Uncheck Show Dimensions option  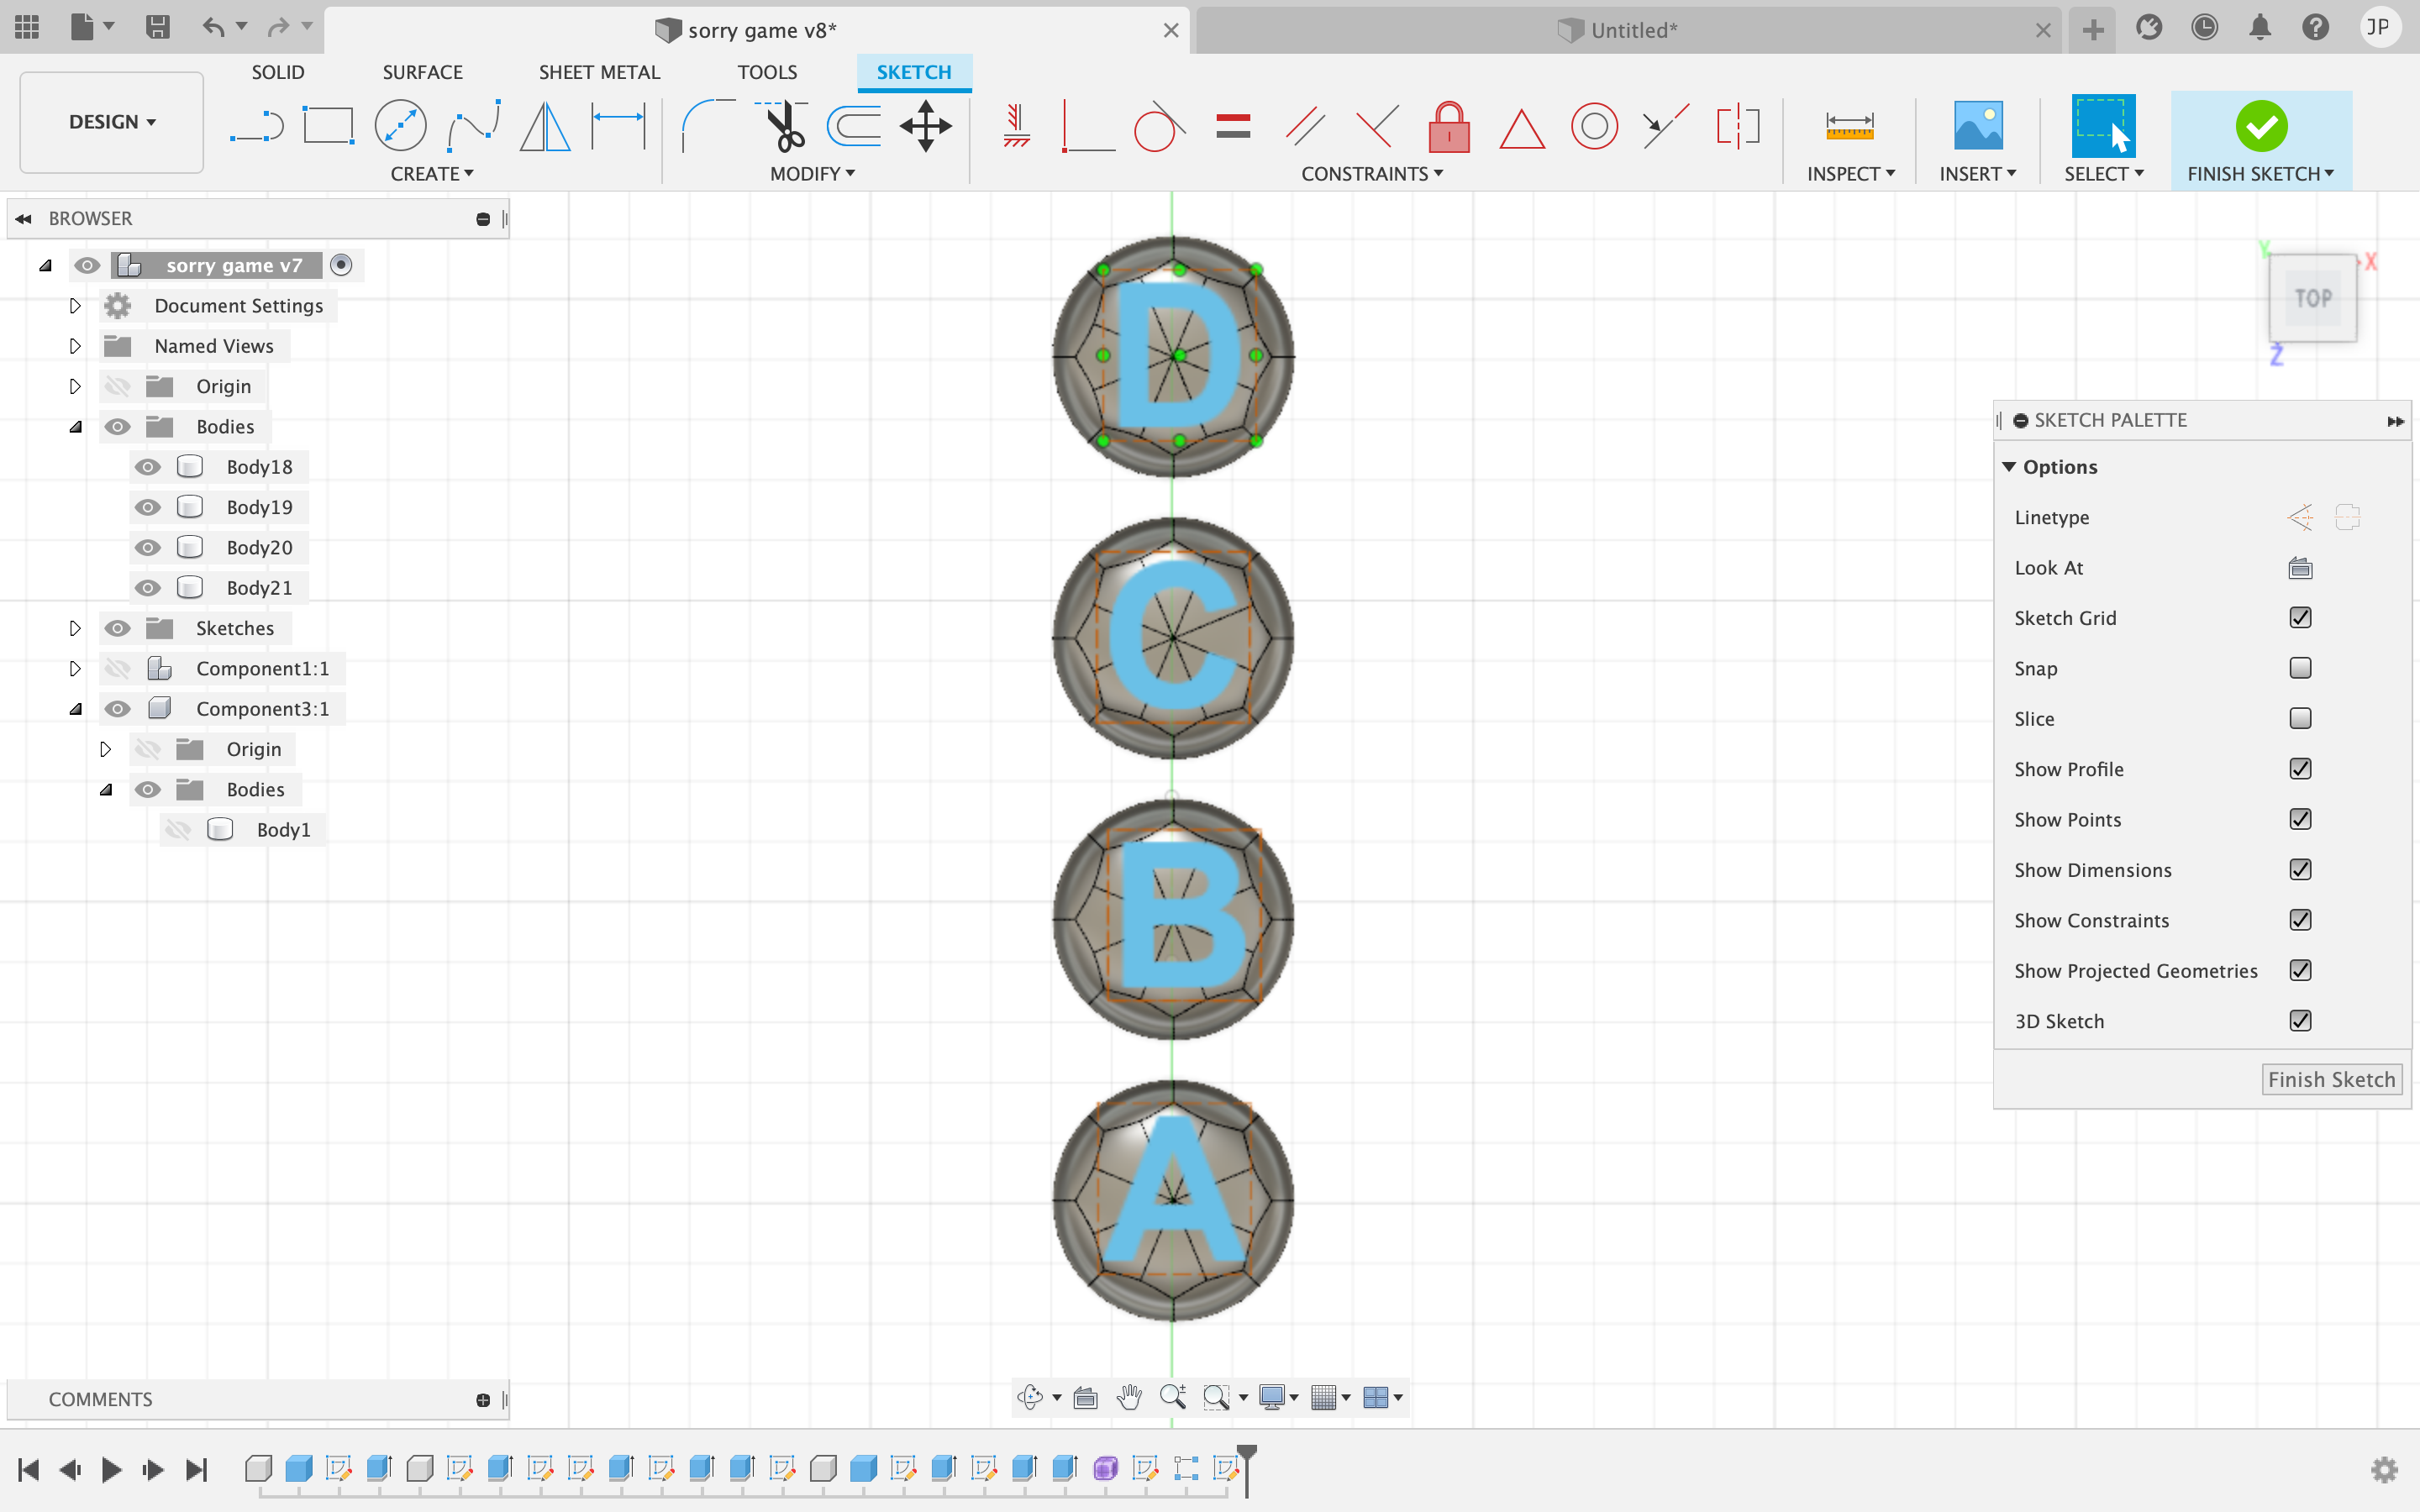coord(2300,870)
